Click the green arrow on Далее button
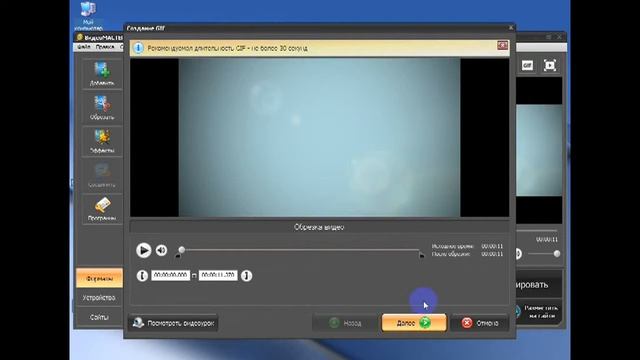This screenshot has width=640, height=360. pyautogui.click(x=425, y=323)
